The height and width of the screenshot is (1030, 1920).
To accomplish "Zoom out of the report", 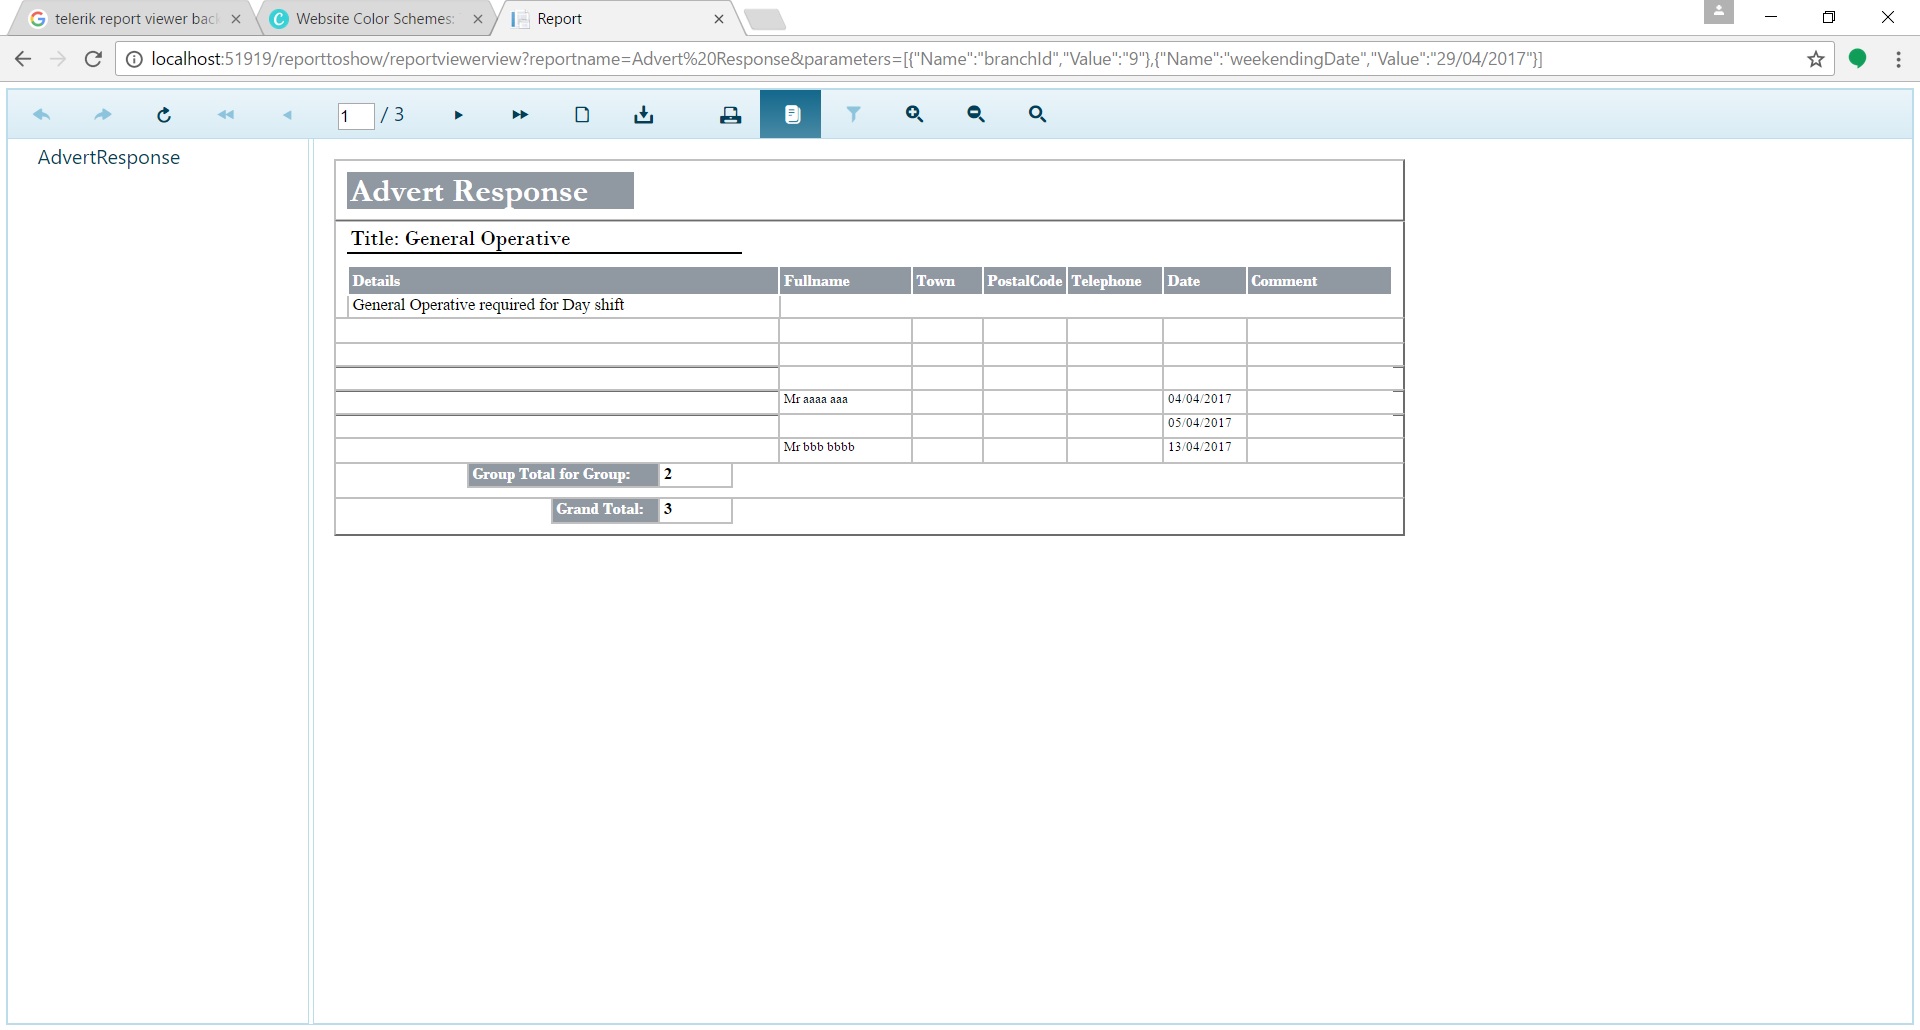I will pyautogui.click(x=976, y=115).
